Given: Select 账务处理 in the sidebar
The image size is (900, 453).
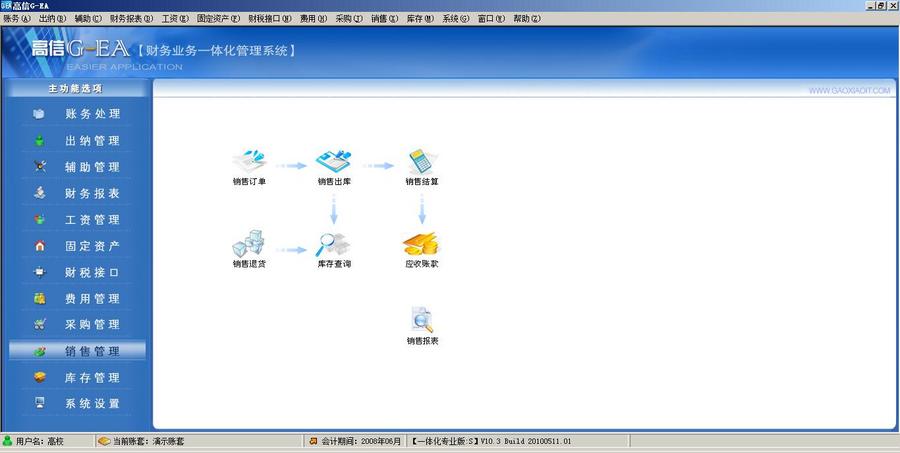Looking at the screenshot, I should [x=77, y=114].
